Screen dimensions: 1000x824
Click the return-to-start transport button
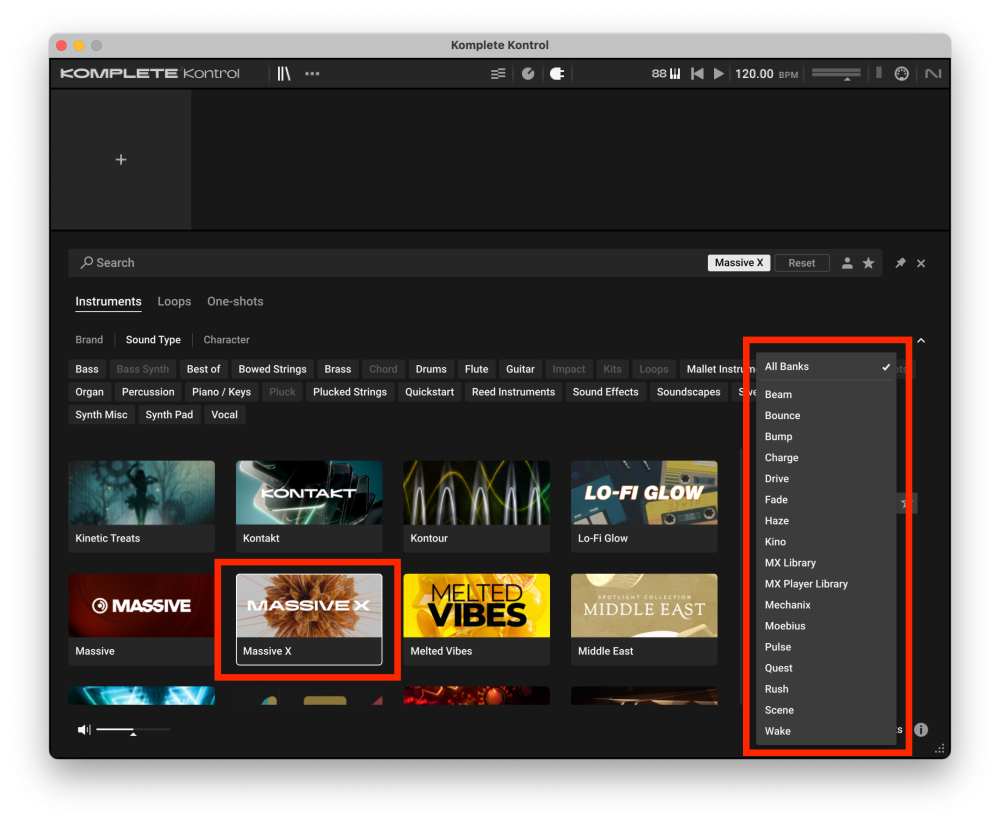click(697, 74)
